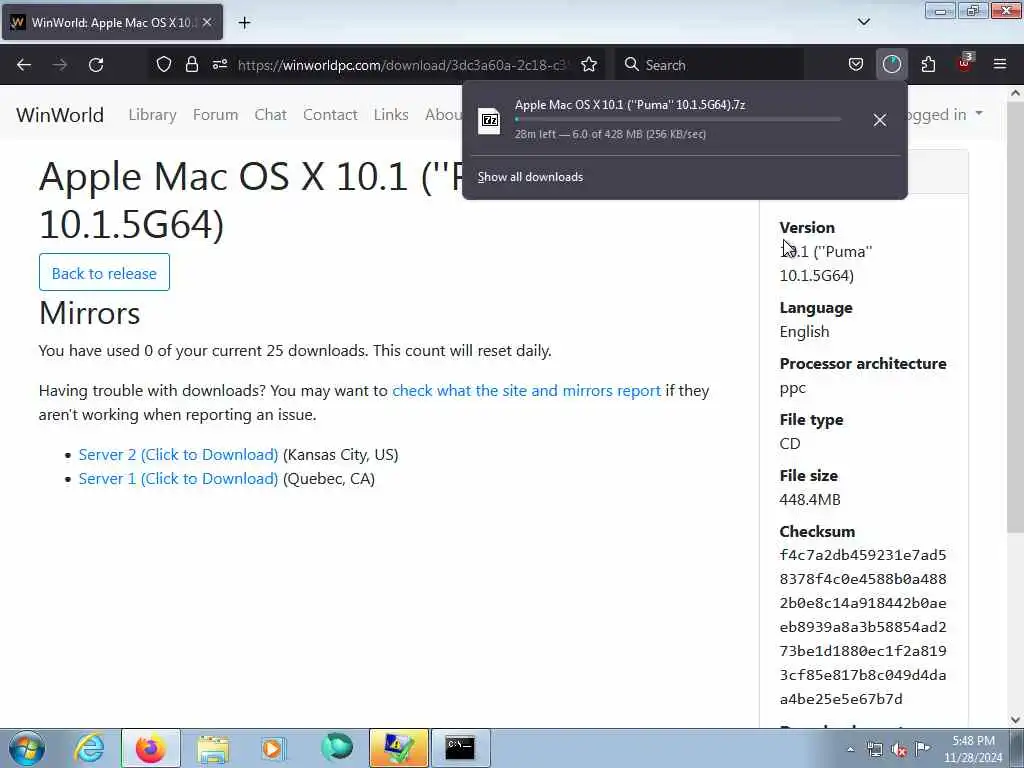1024x768 pixels.
Task: Bookmark this page with the star icon
Action: [589, 64]
